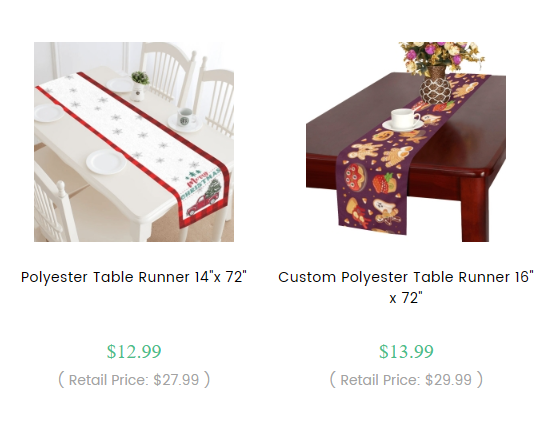Open the Christmas table runner product image
Image resolution: width=545 pixels, height=427 pixels.
[x=134, y=142]
